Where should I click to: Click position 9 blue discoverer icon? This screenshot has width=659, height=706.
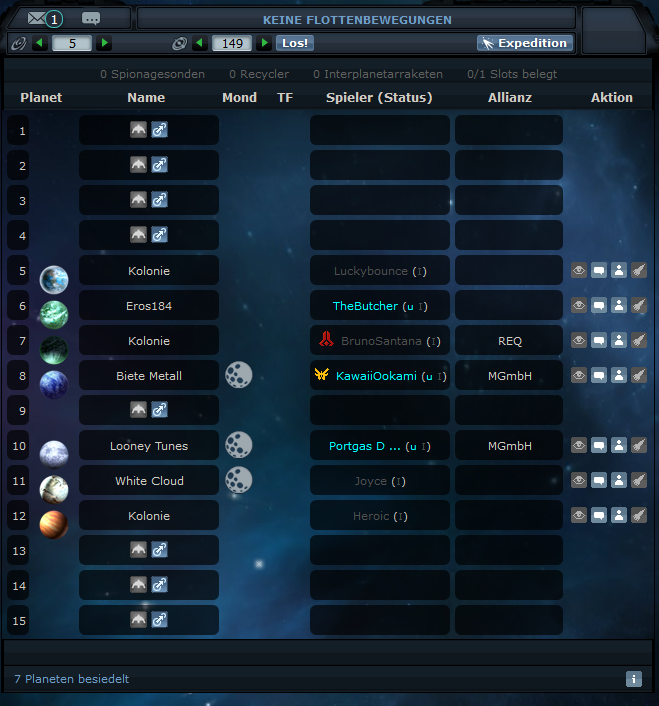159,410
